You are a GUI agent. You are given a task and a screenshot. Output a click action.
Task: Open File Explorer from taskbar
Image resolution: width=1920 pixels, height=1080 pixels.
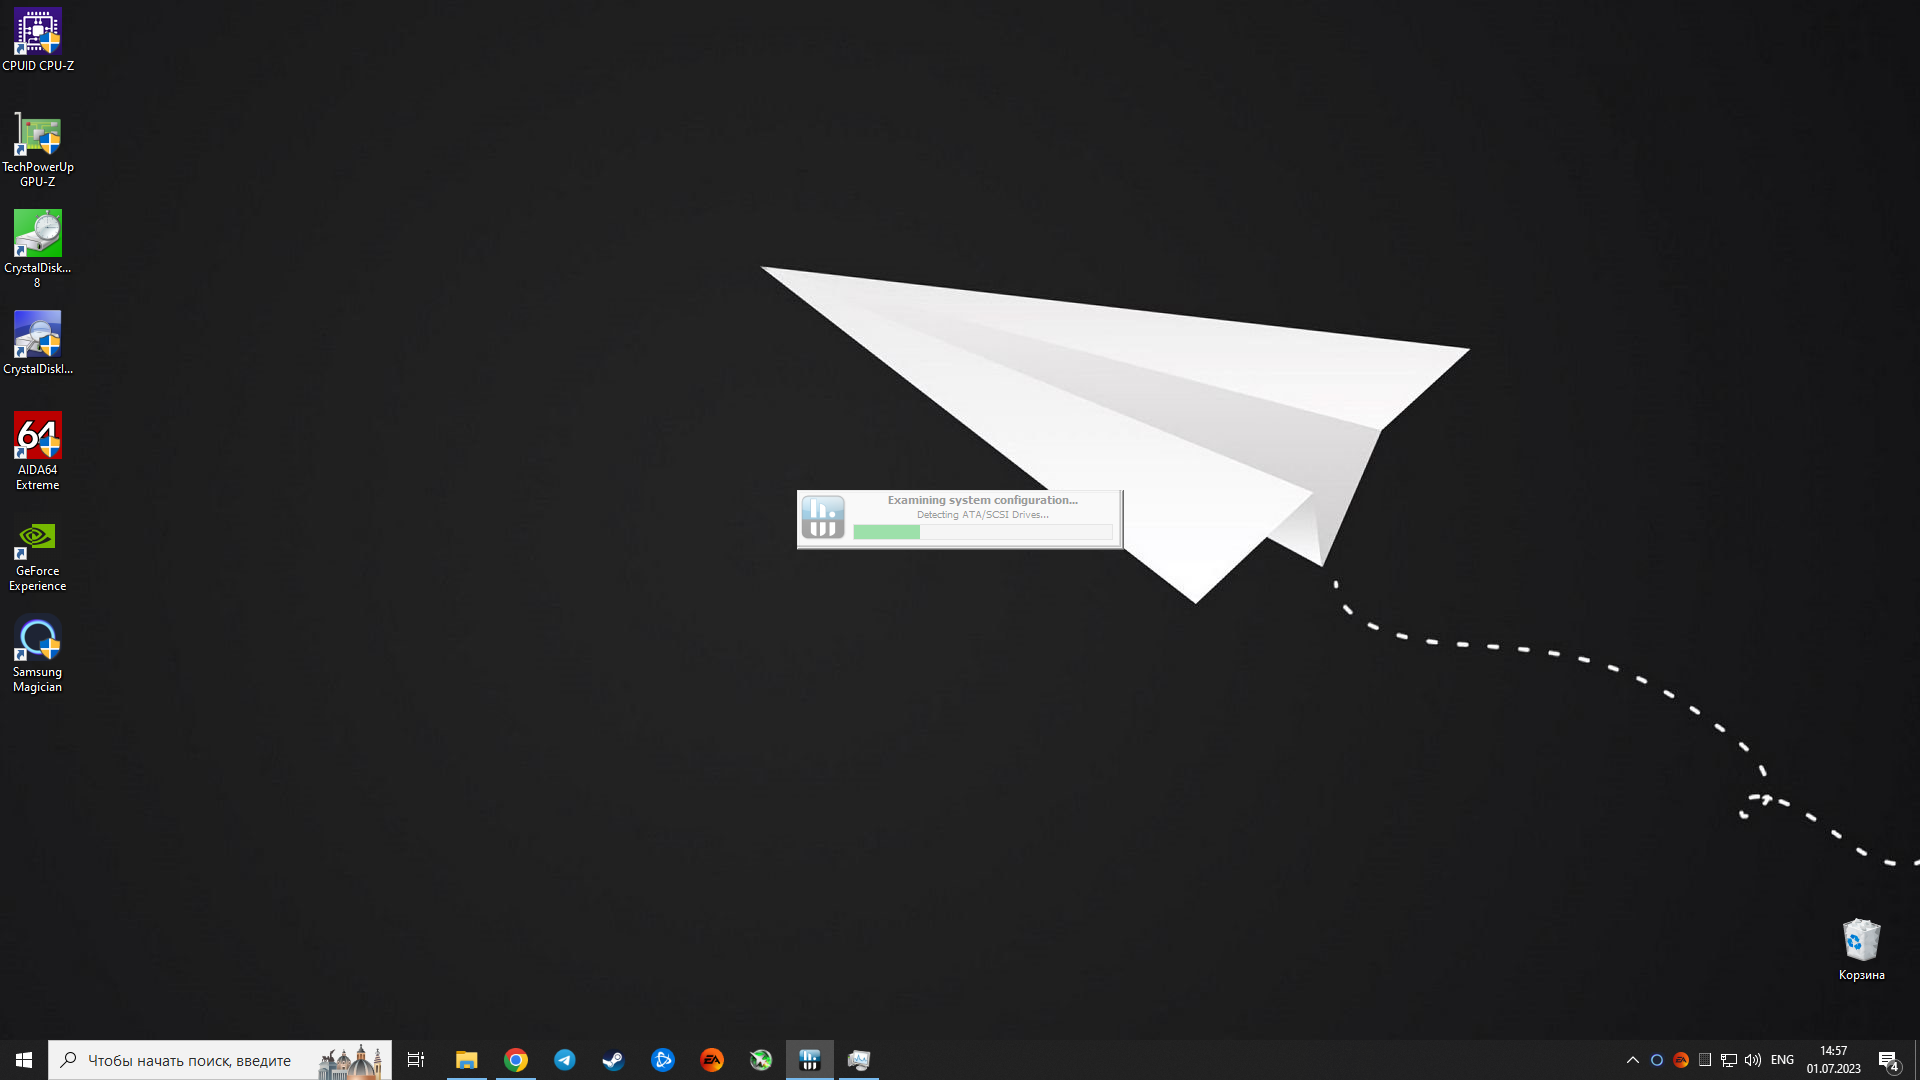click(x=467, y=1060)
